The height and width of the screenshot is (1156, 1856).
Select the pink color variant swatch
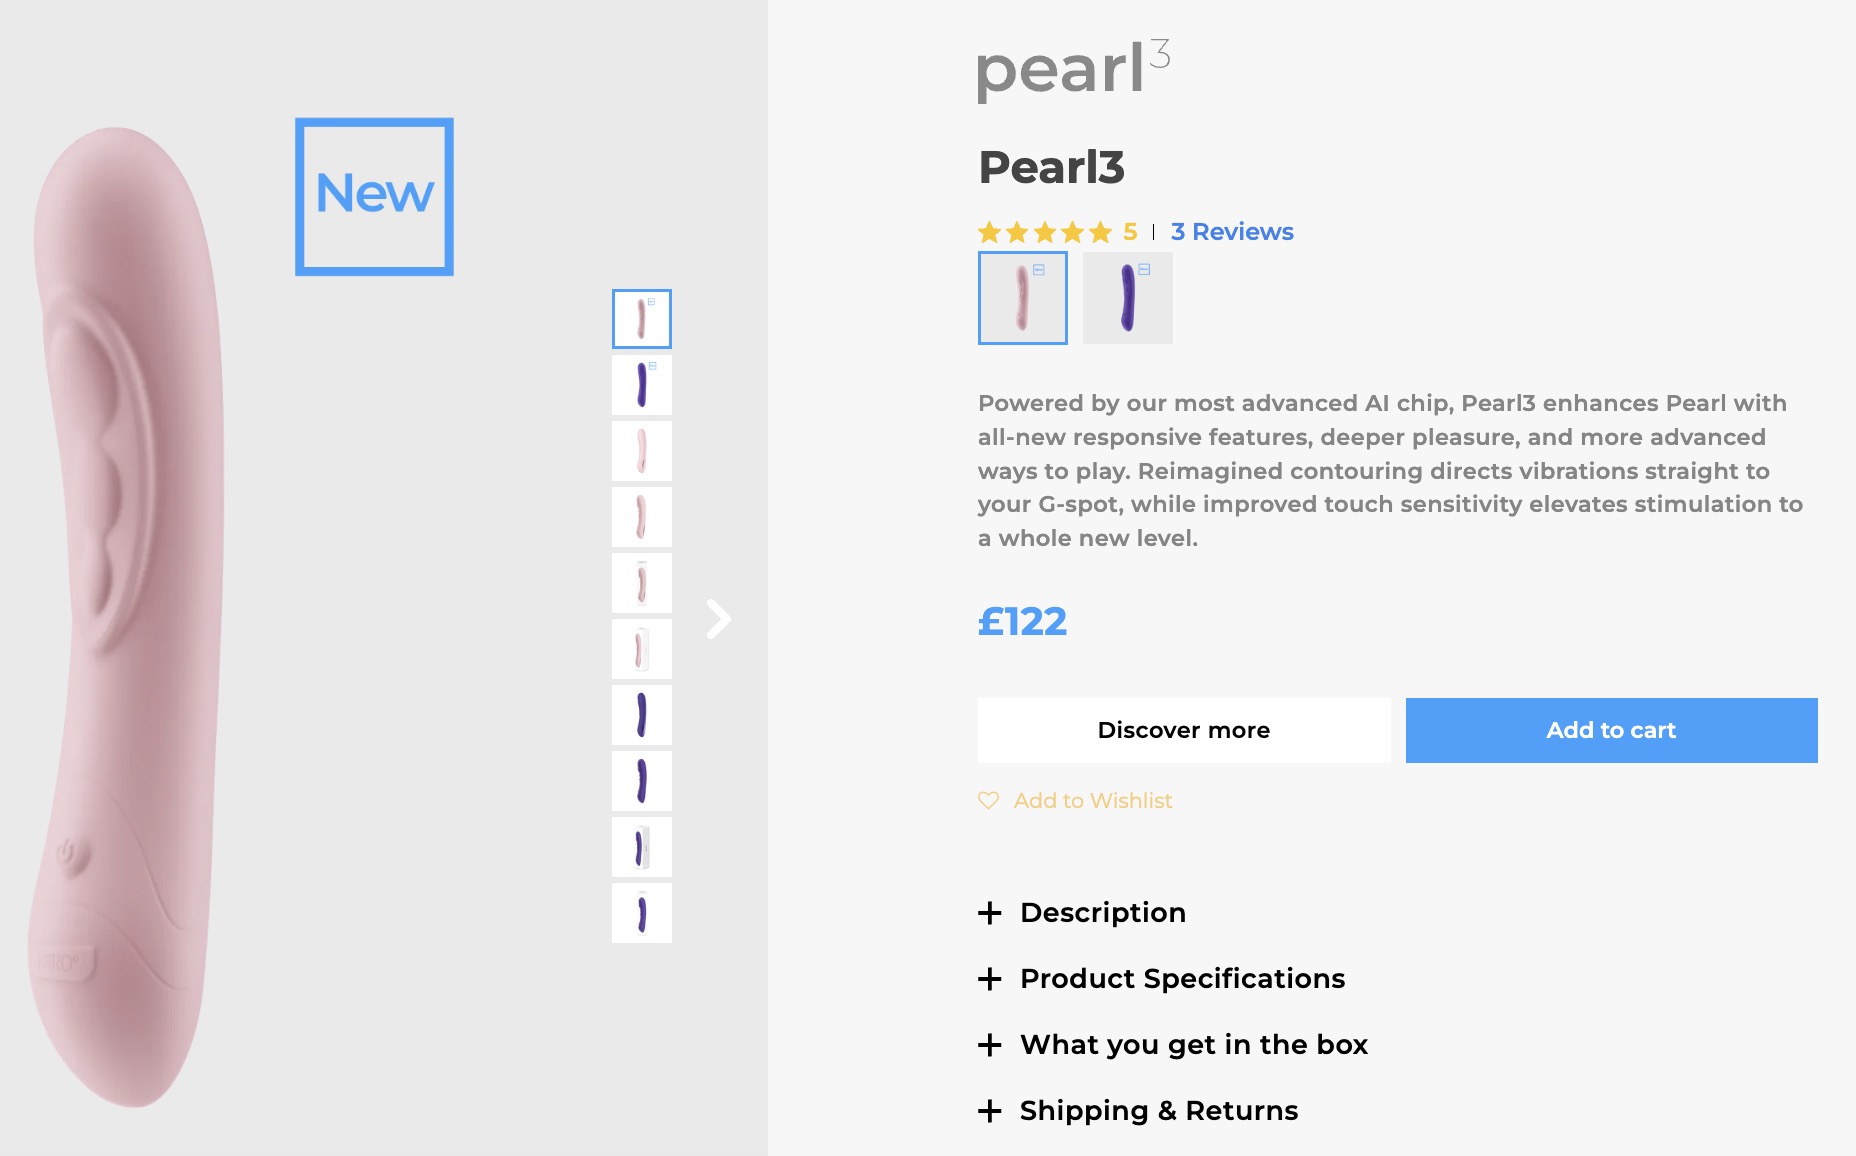point(1022,298)
